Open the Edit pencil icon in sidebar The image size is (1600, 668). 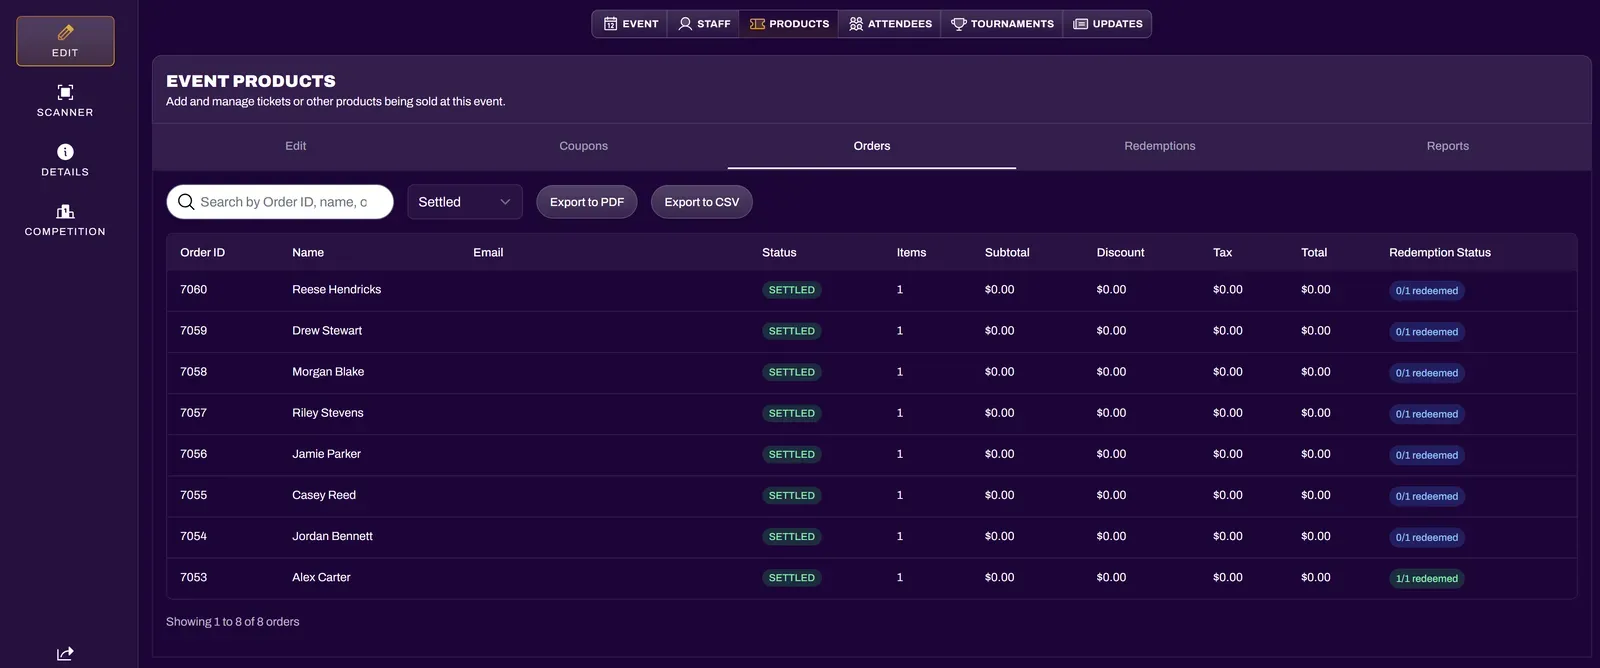click(x=65, y=33)
